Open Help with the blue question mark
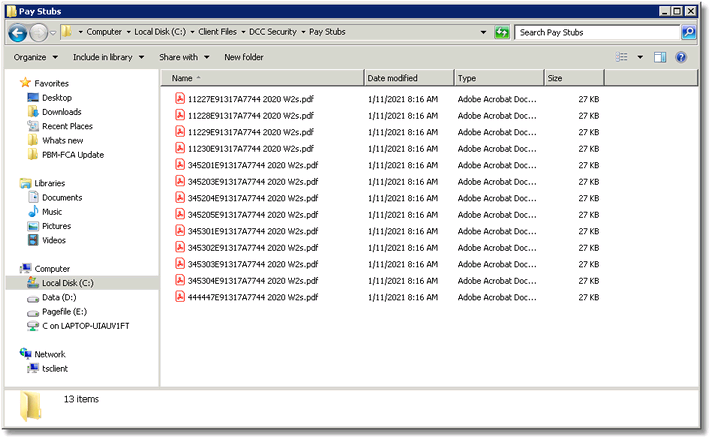This screenshot has width=712, height=440. point(681,57)
